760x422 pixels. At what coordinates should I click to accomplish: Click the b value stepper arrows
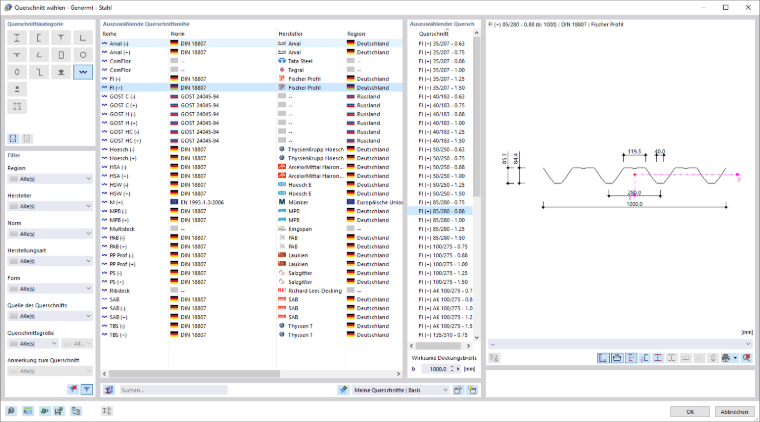tap(452, 369)
